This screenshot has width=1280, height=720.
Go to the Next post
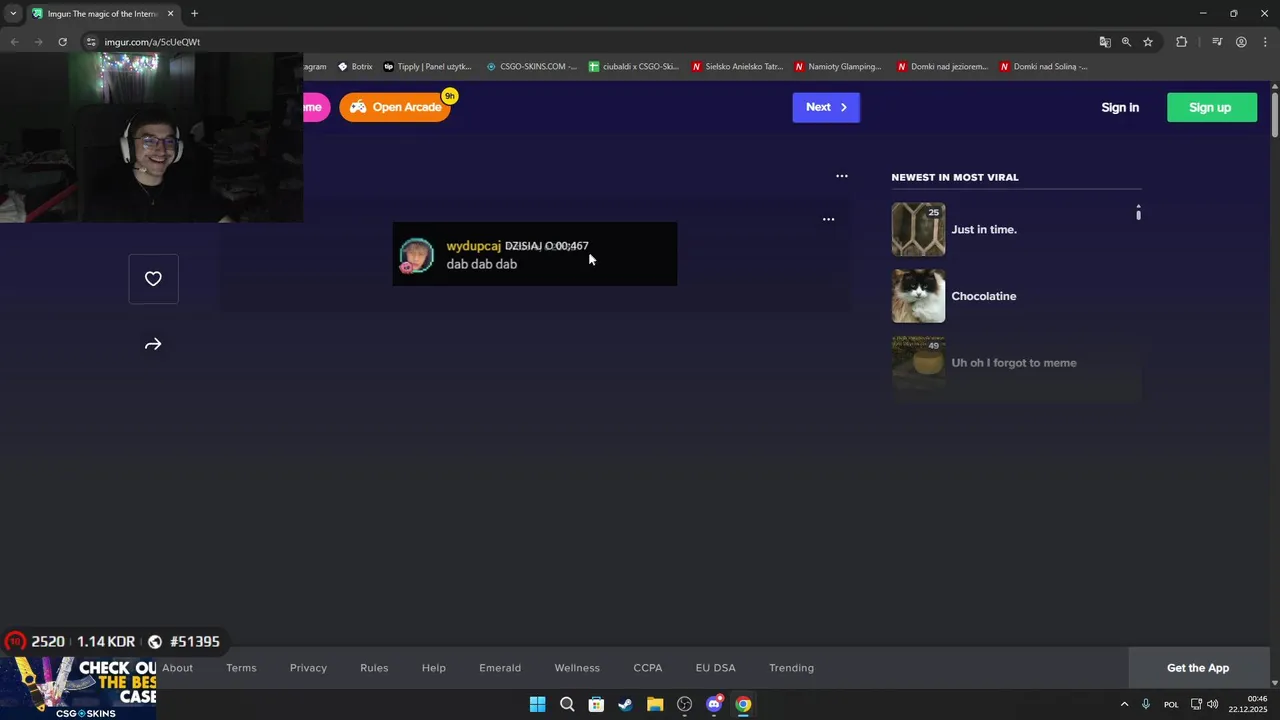(x=826, y=107)
